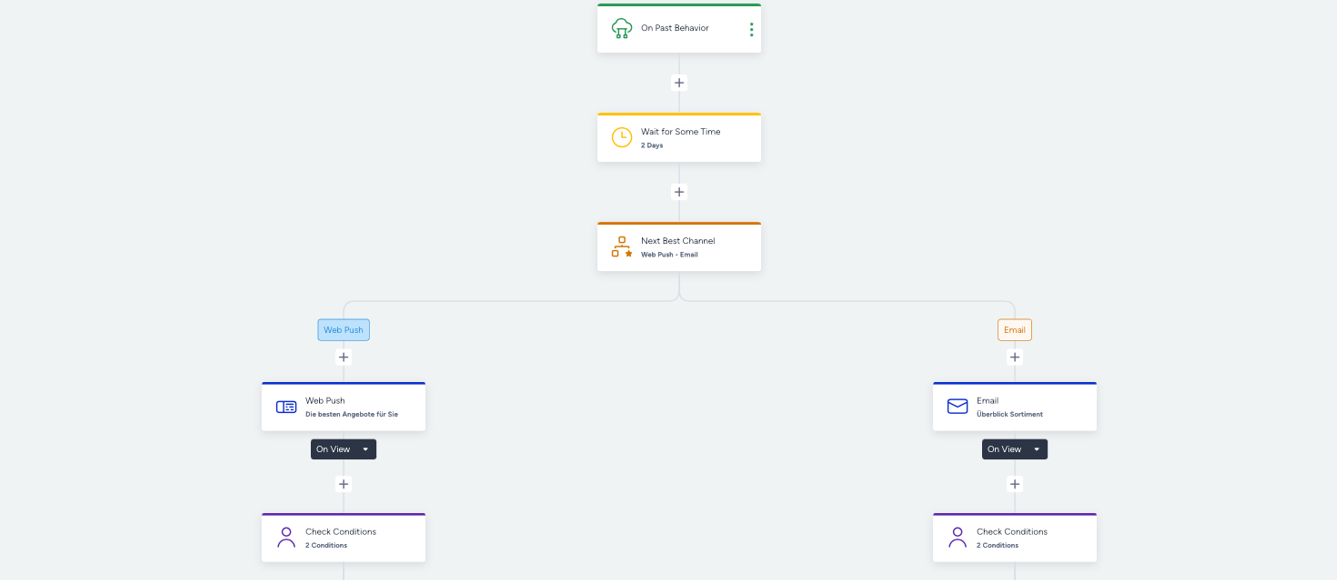The height and width of the screenshot is (580, 1337).
Task: Select the blue Web Push branch label
Action: [343, 330]
